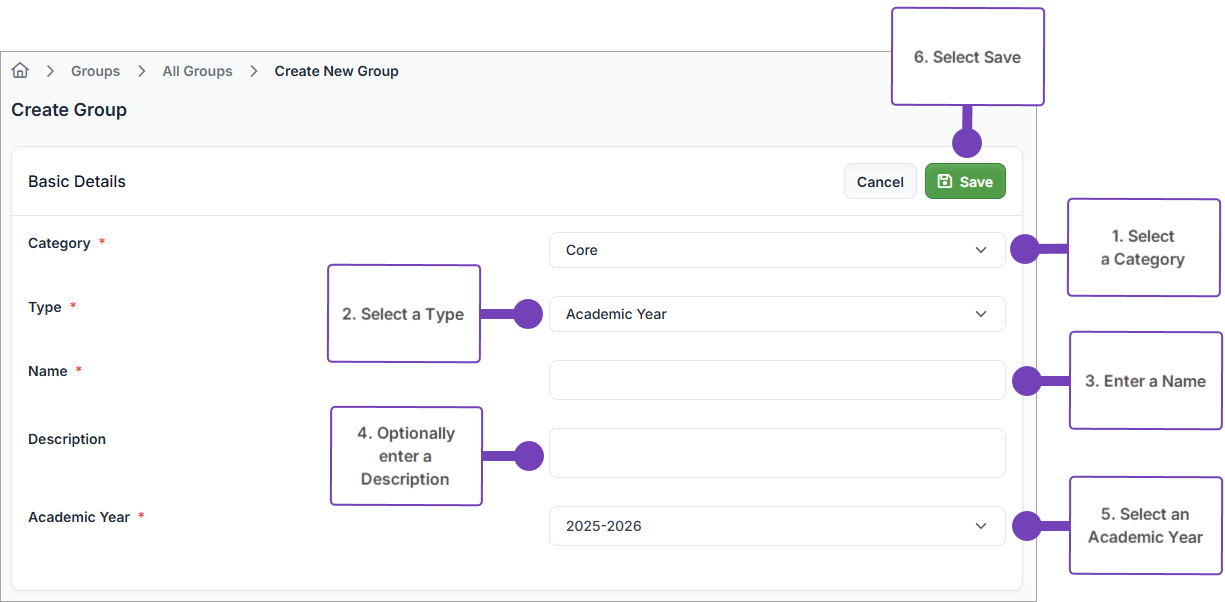Click the Description field label
The image size is (1225, 602).
click(67, 439)
